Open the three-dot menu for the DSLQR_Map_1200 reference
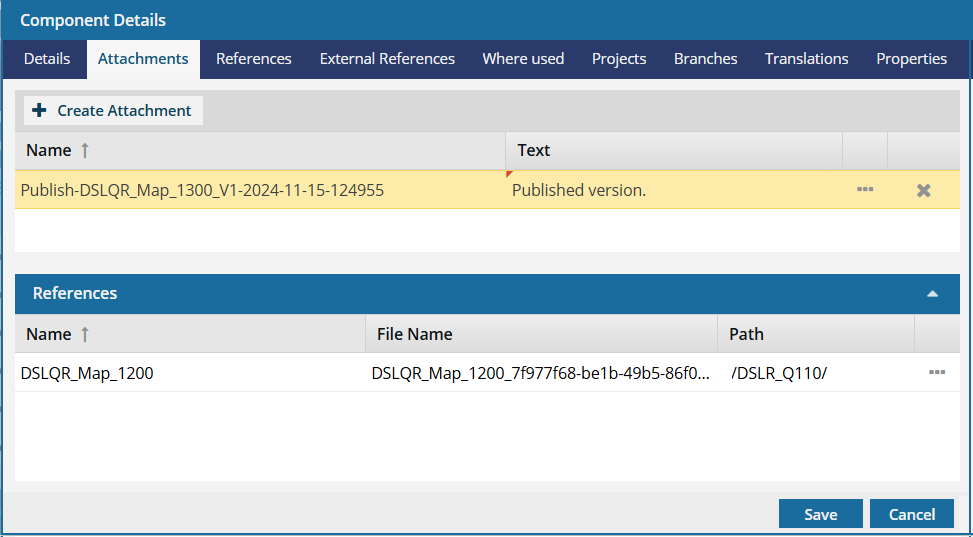 click(x=937, y=372)
